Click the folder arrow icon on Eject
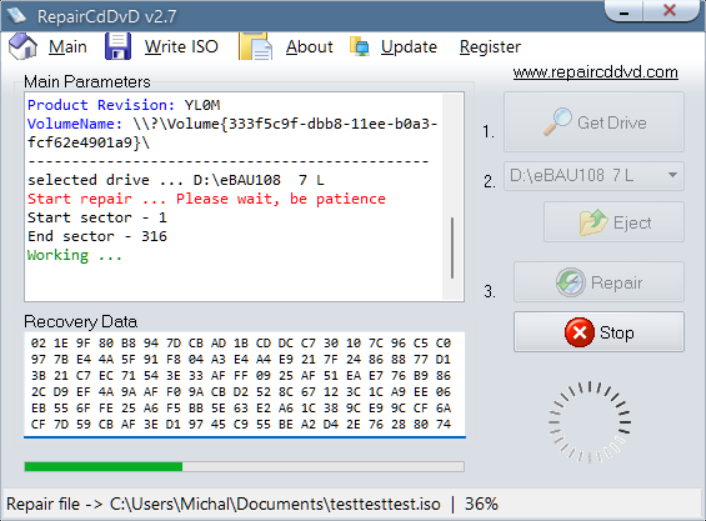This screenshot has height=521, width=706. [x=593, y=222]
